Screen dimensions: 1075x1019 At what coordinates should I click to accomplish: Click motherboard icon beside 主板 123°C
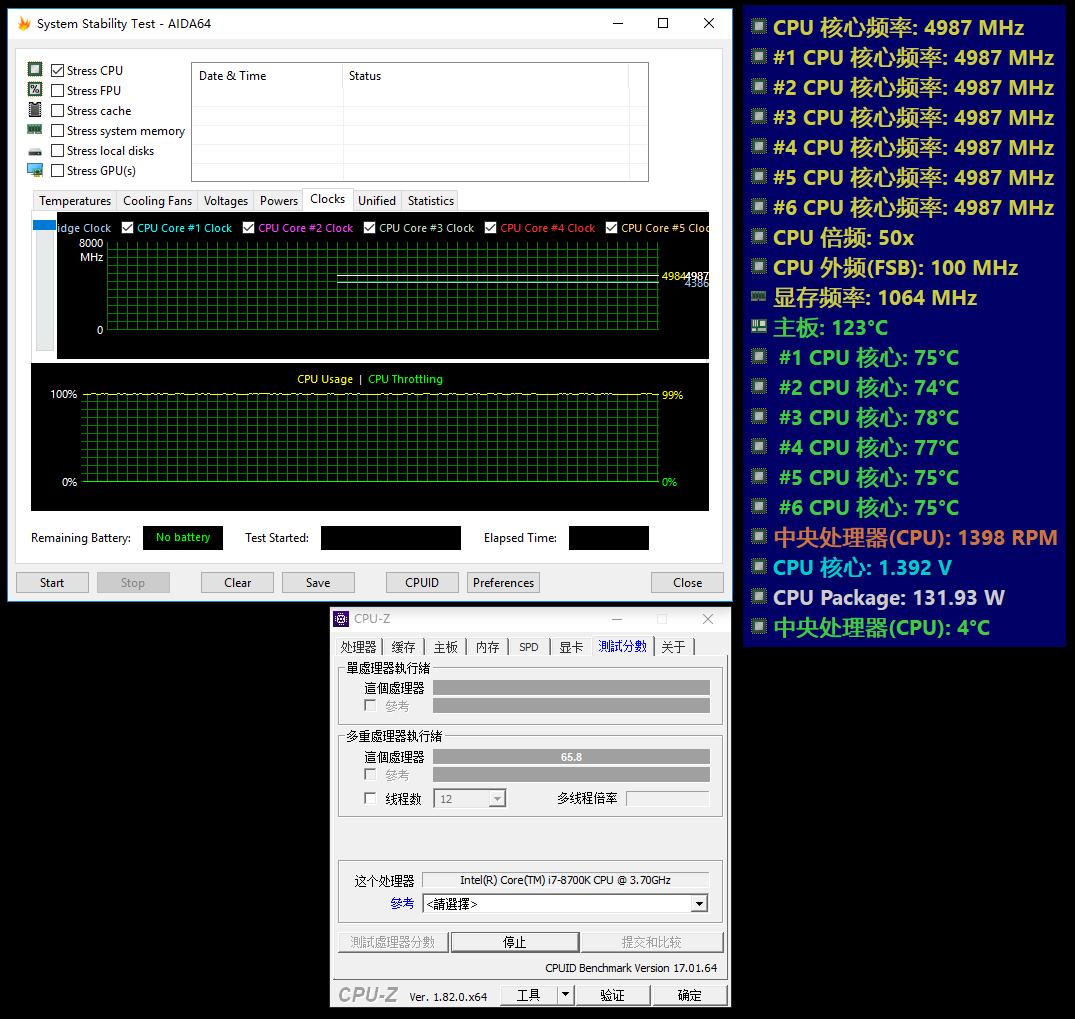point(758,326)
